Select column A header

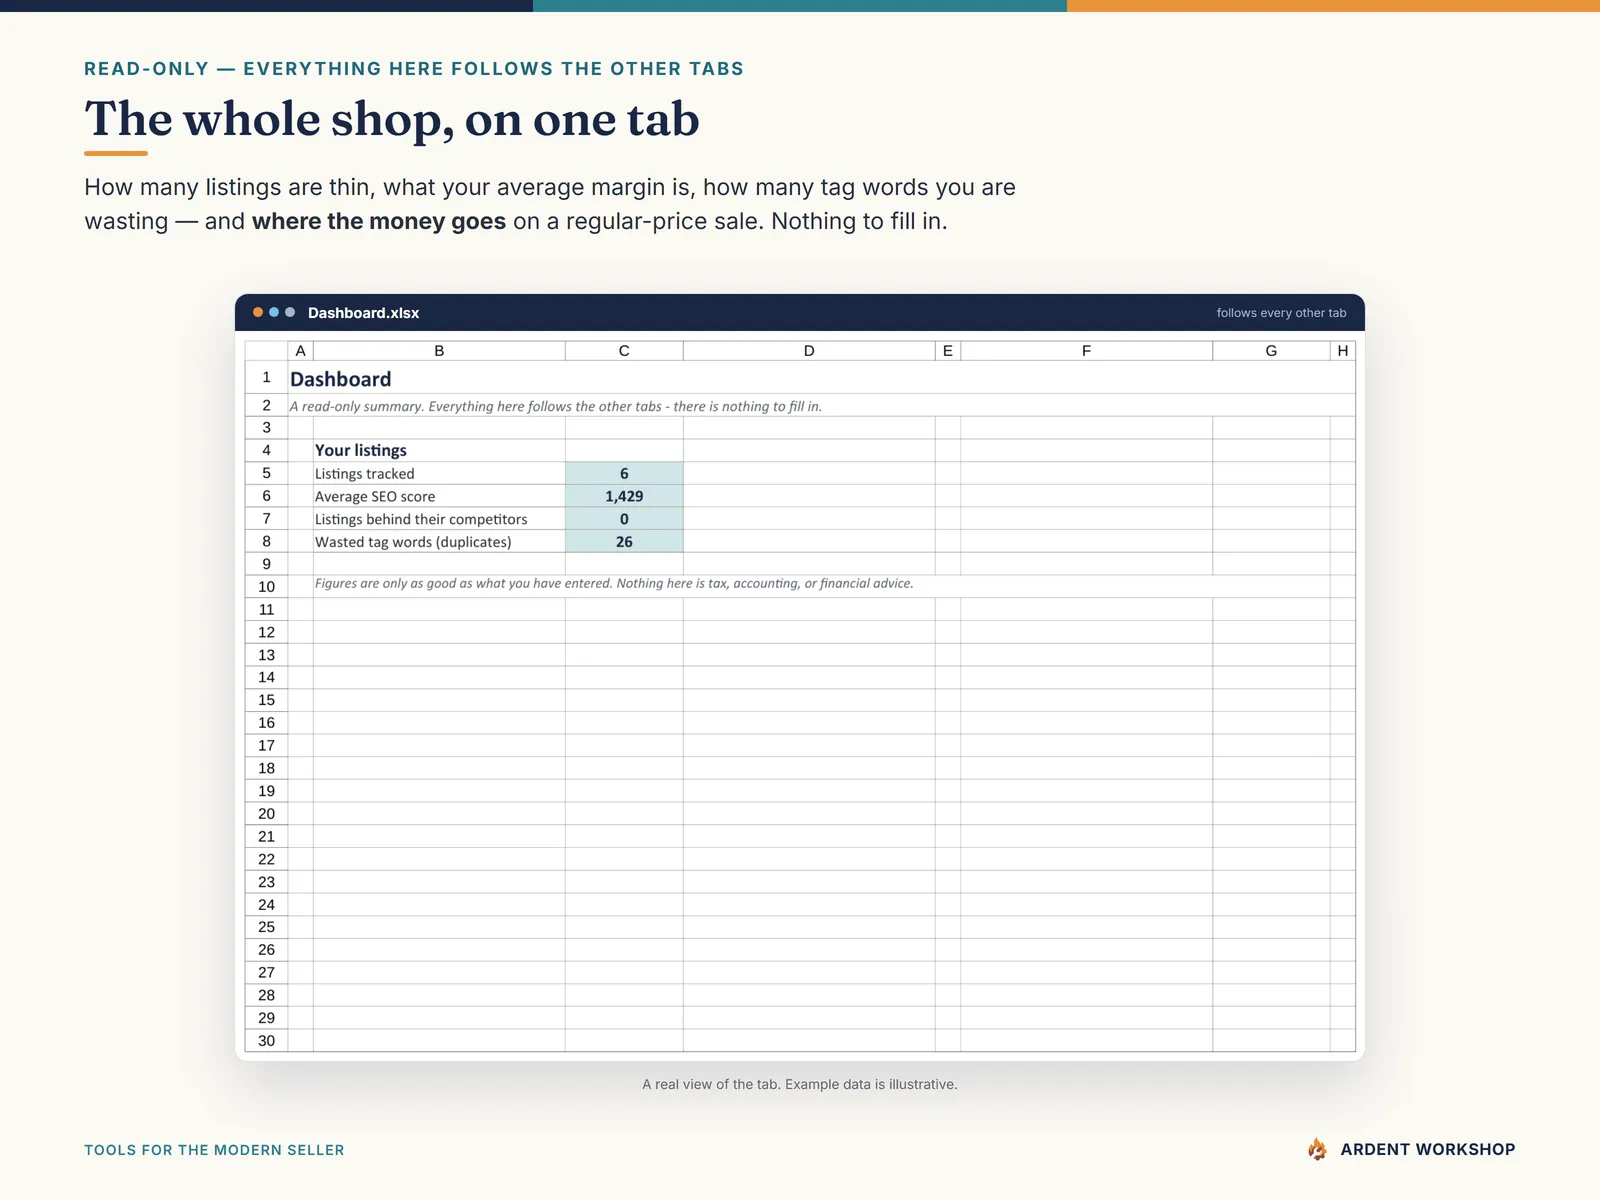[x=300, y=351]
